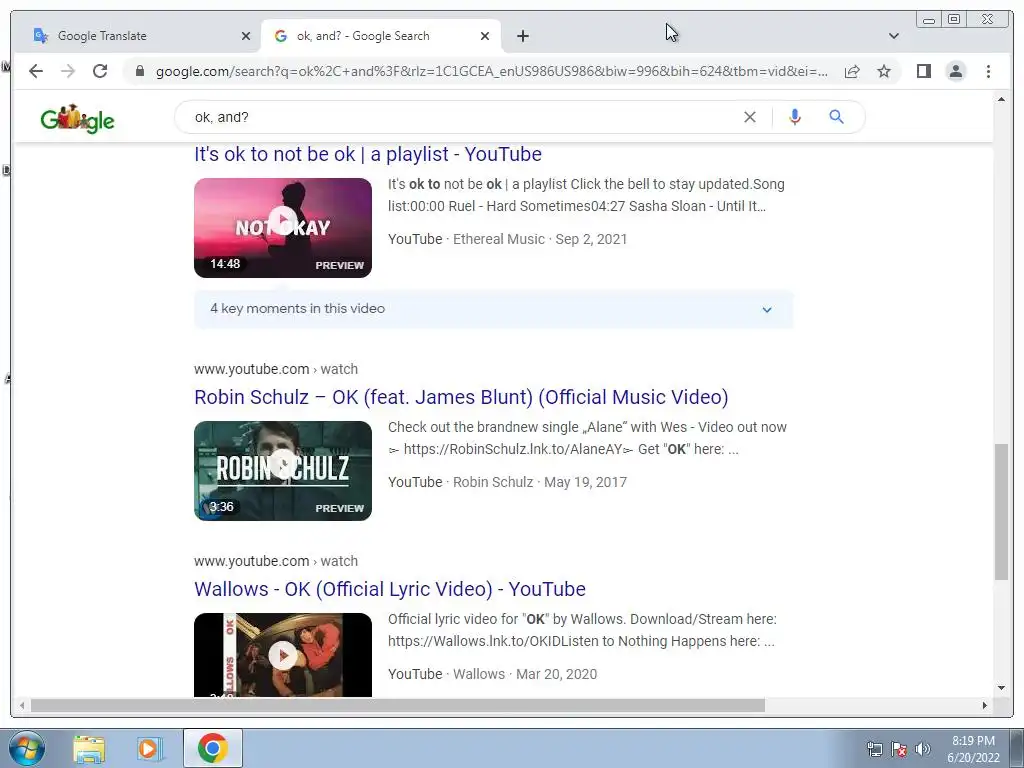The height and width of the screenshot is (768, 1024).
Task: Open Robin Schulz – OK music video link
Action: 461,397
